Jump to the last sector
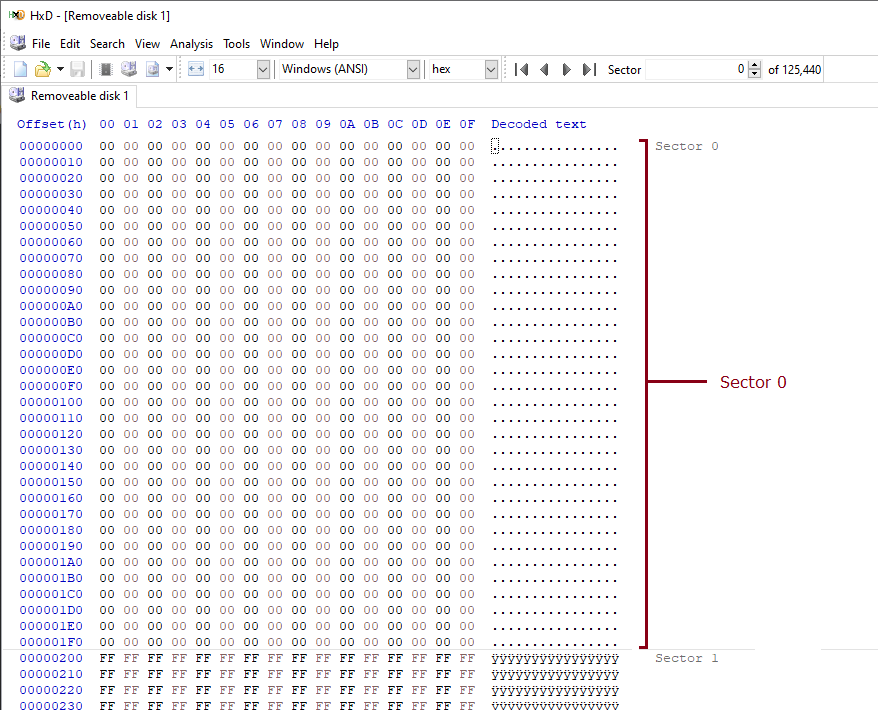The image size is (878, 710). click(x=589, y=69)
